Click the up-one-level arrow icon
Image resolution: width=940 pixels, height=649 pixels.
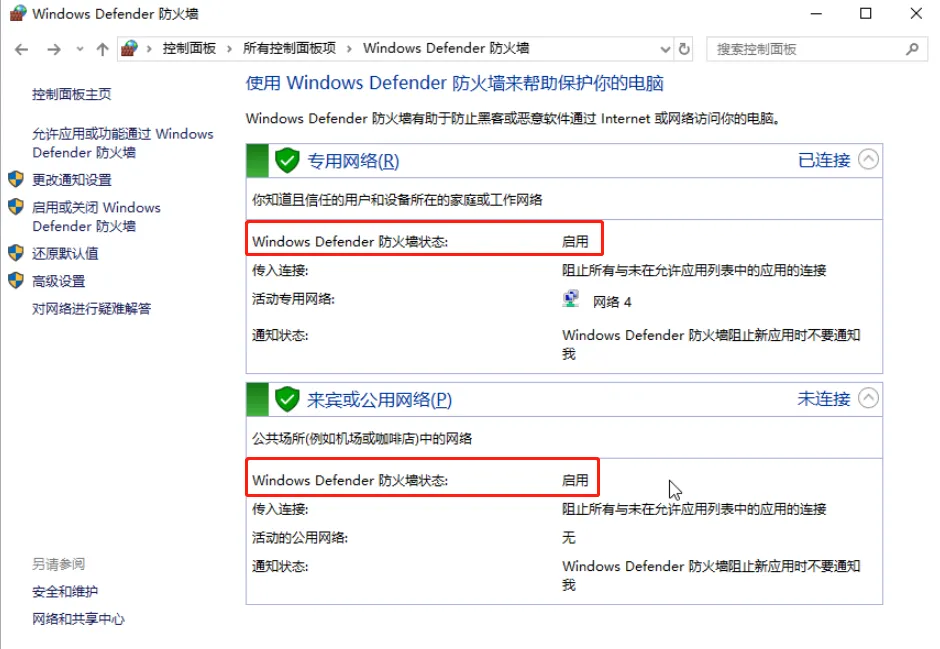tap(102, 48)
